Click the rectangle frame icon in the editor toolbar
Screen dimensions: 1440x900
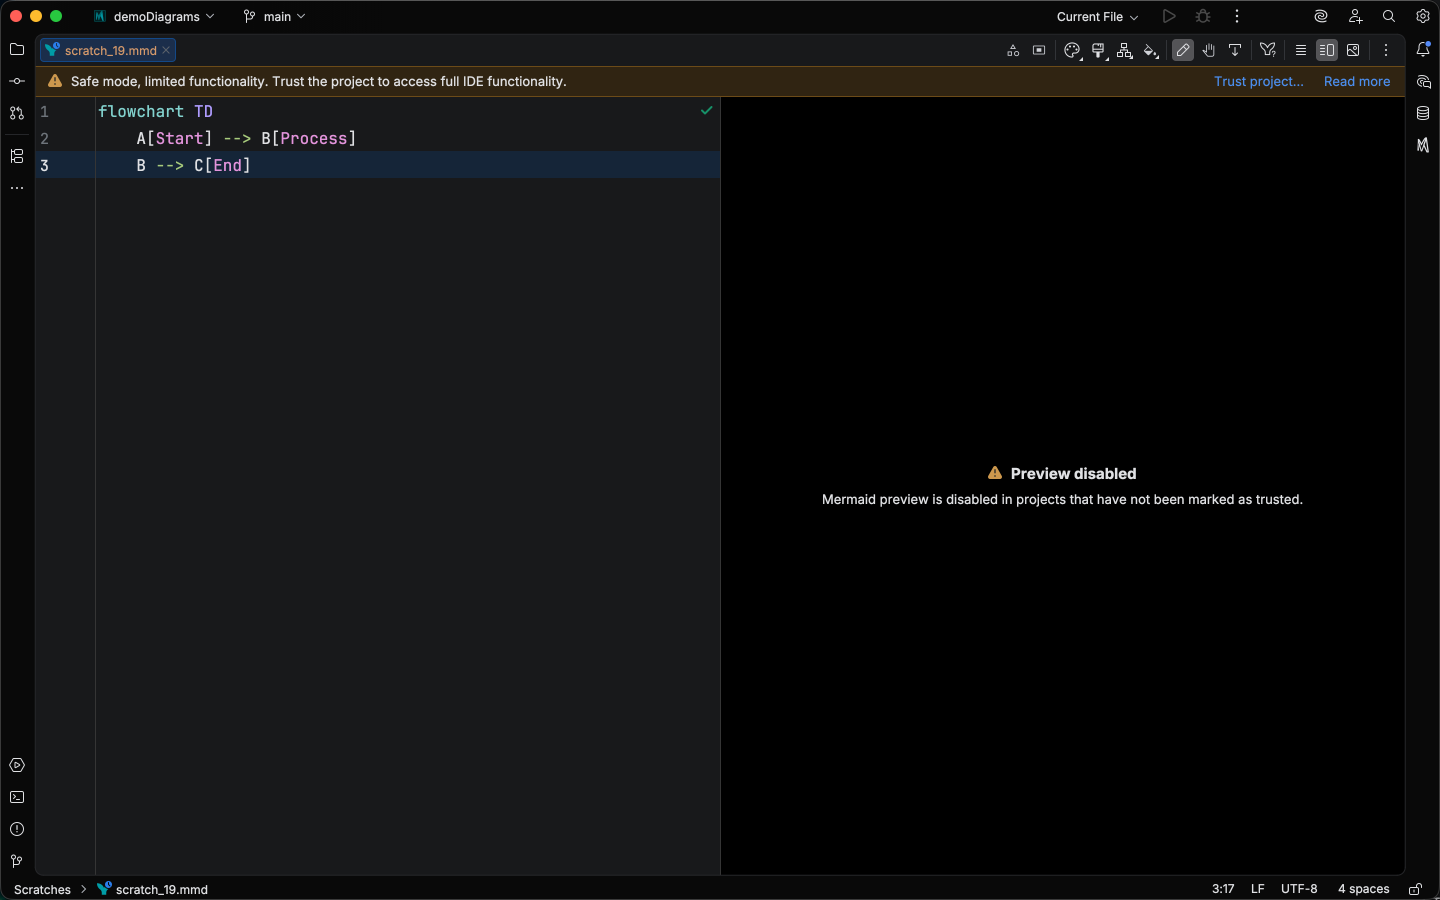(x=1039, y=50)
